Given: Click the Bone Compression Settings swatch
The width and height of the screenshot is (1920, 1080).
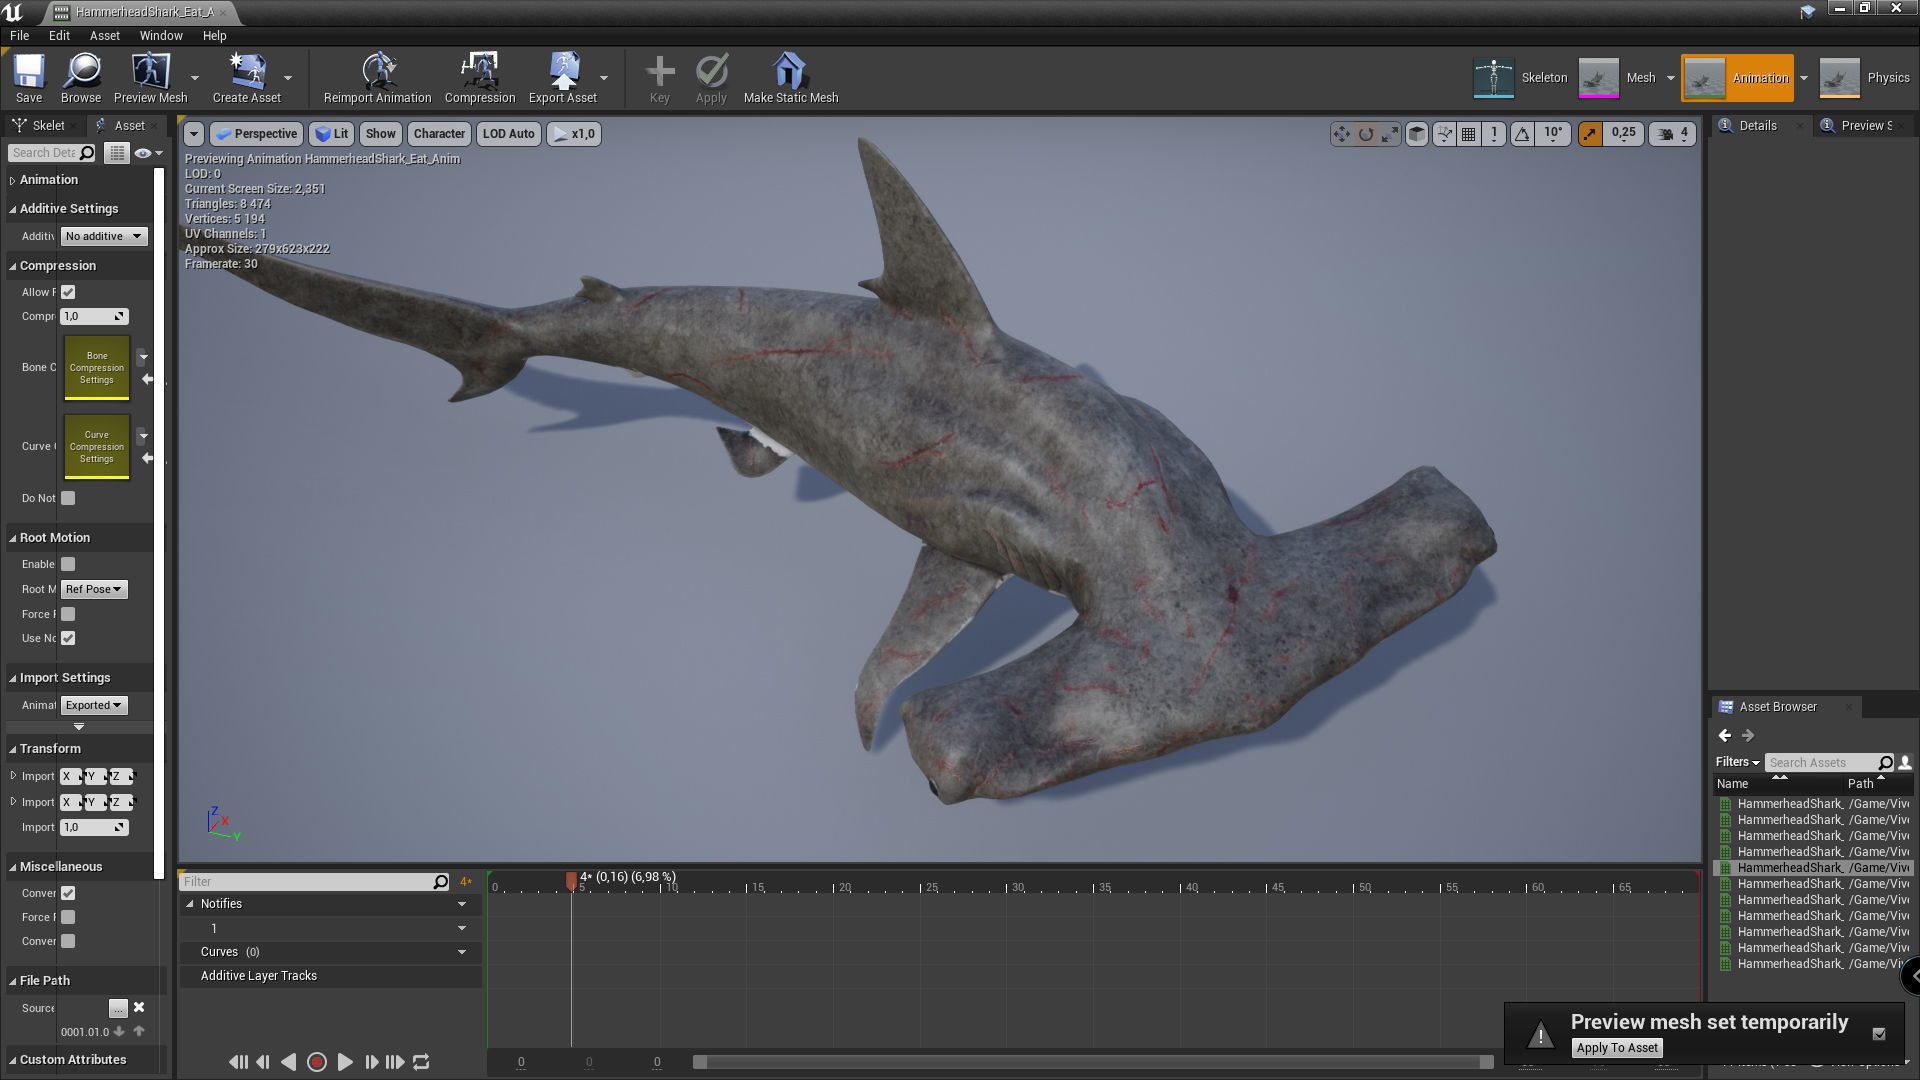Looking at the screenshot, I should [97, 368].
